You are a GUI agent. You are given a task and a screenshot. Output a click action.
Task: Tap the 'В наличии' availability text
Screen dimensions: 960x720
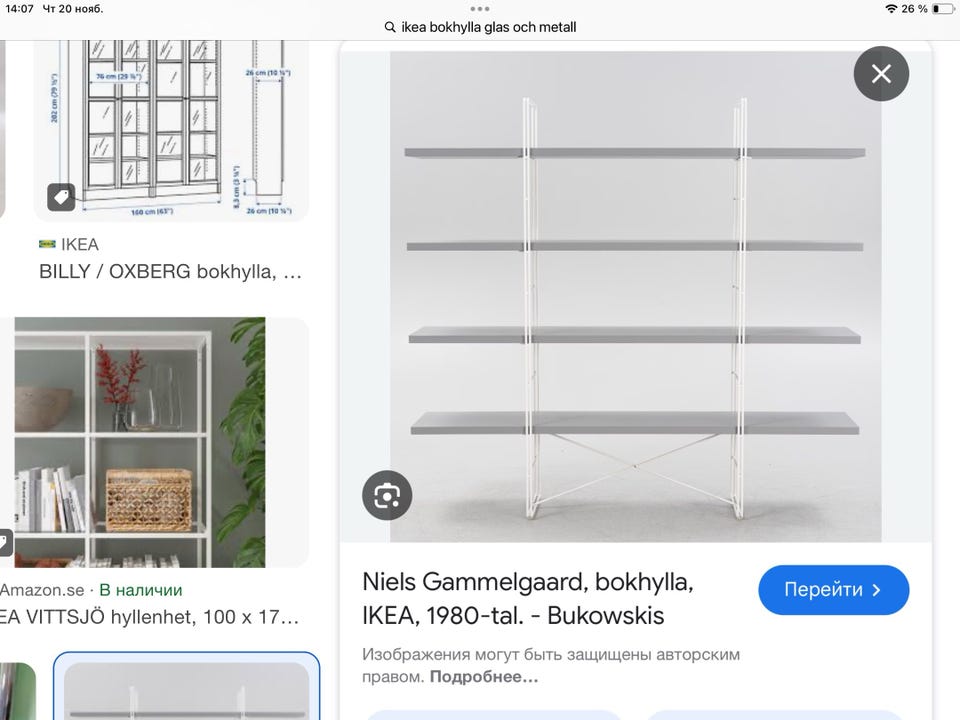point(141,590)
